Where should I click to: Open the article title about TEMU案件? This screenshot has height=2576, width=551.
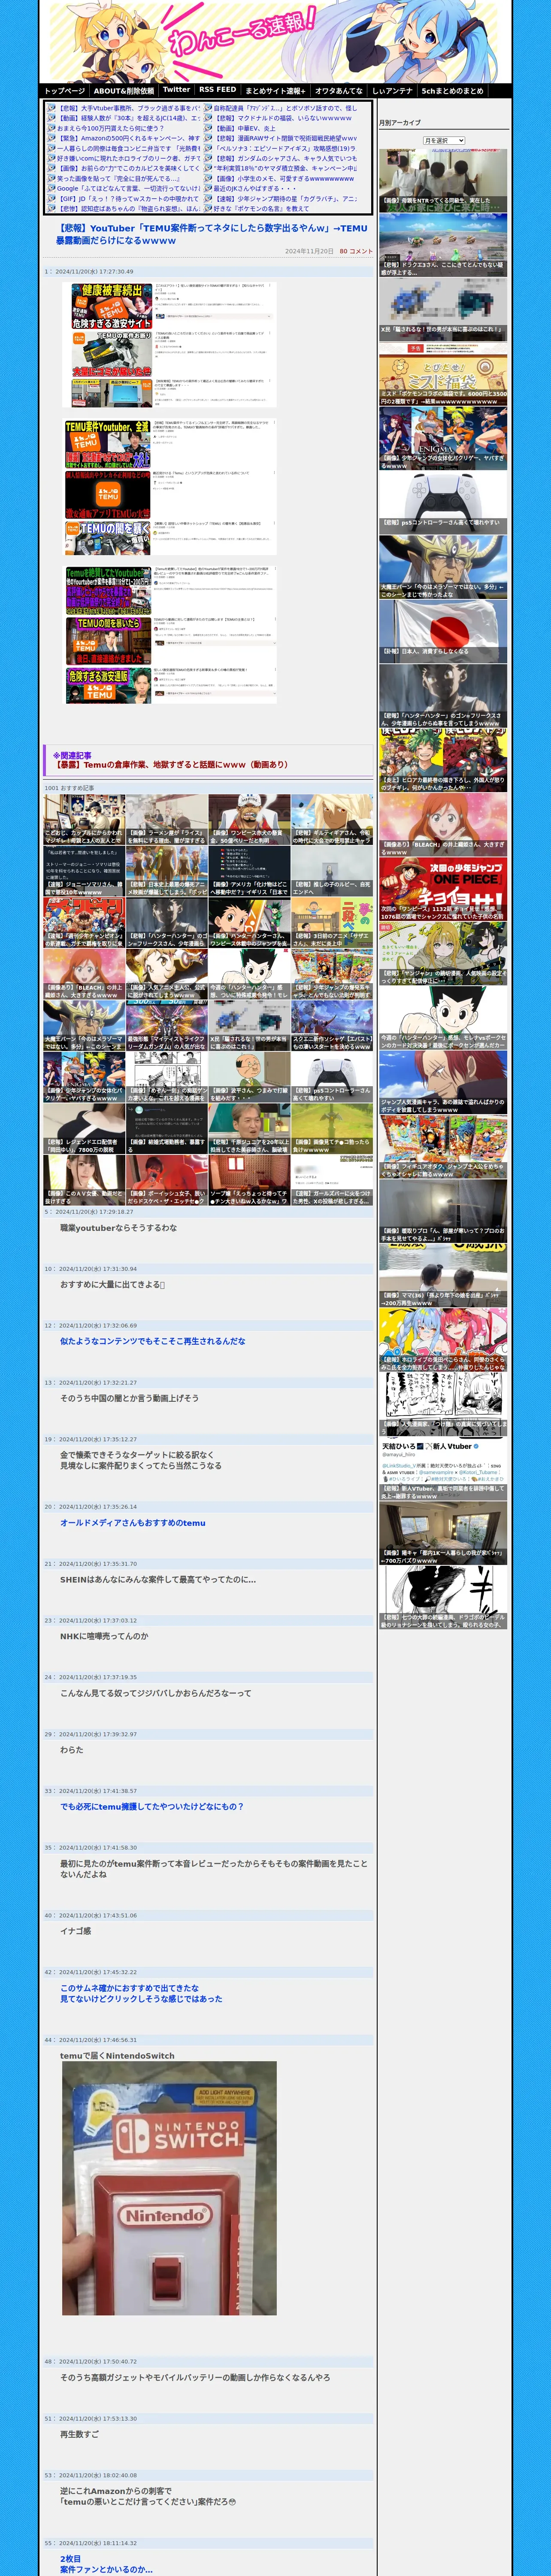tap(211, 234)
